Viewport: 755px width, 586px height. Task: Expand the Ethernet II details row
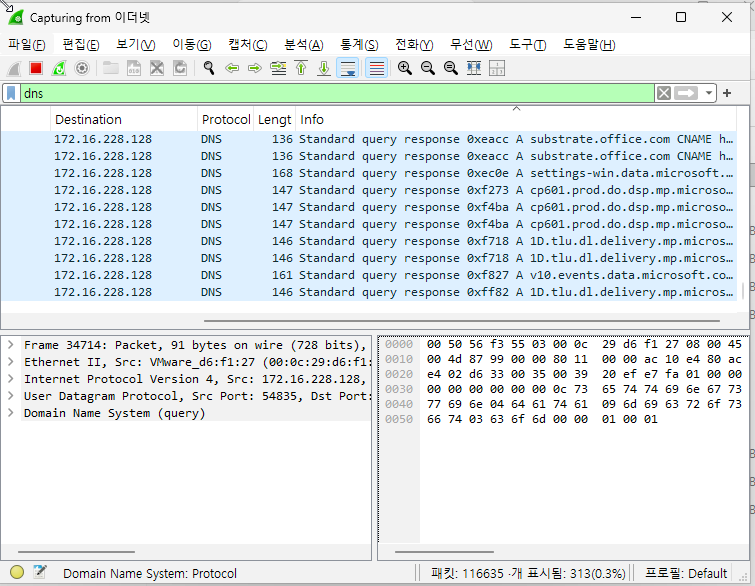[10, 362]
